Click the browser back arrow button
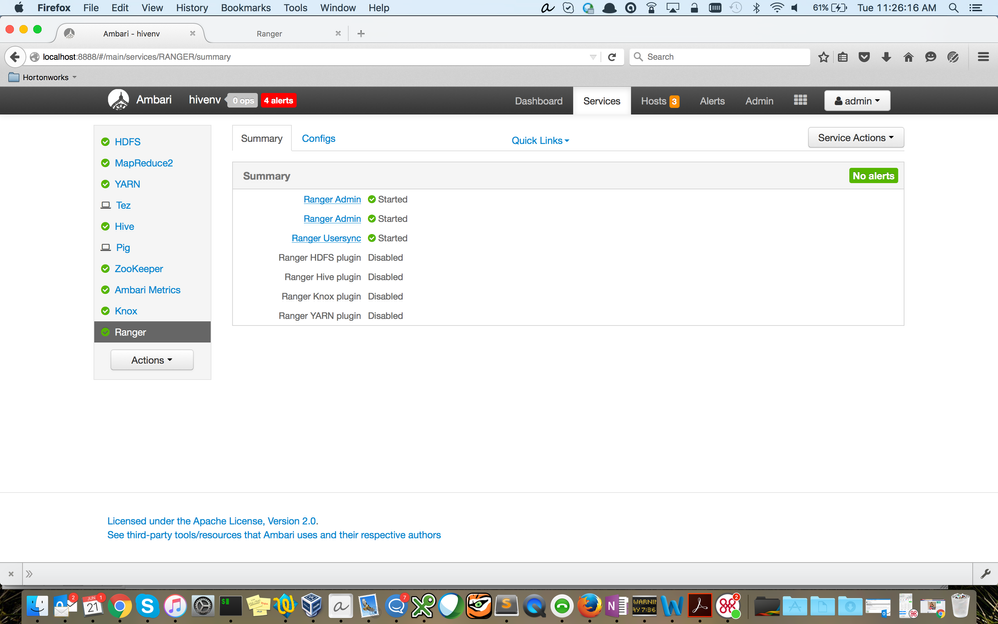998x624 pixels. pos(15,57)
